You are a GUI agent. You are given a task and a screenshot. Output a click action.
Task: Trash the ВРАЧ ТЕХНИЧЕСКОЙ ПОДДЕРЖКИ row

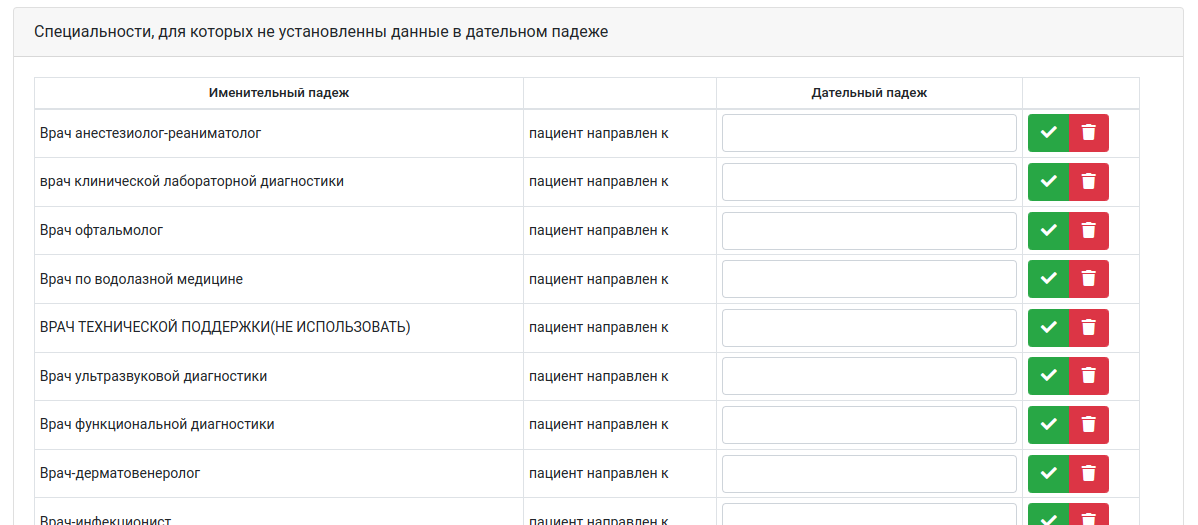click(1089, 327)
